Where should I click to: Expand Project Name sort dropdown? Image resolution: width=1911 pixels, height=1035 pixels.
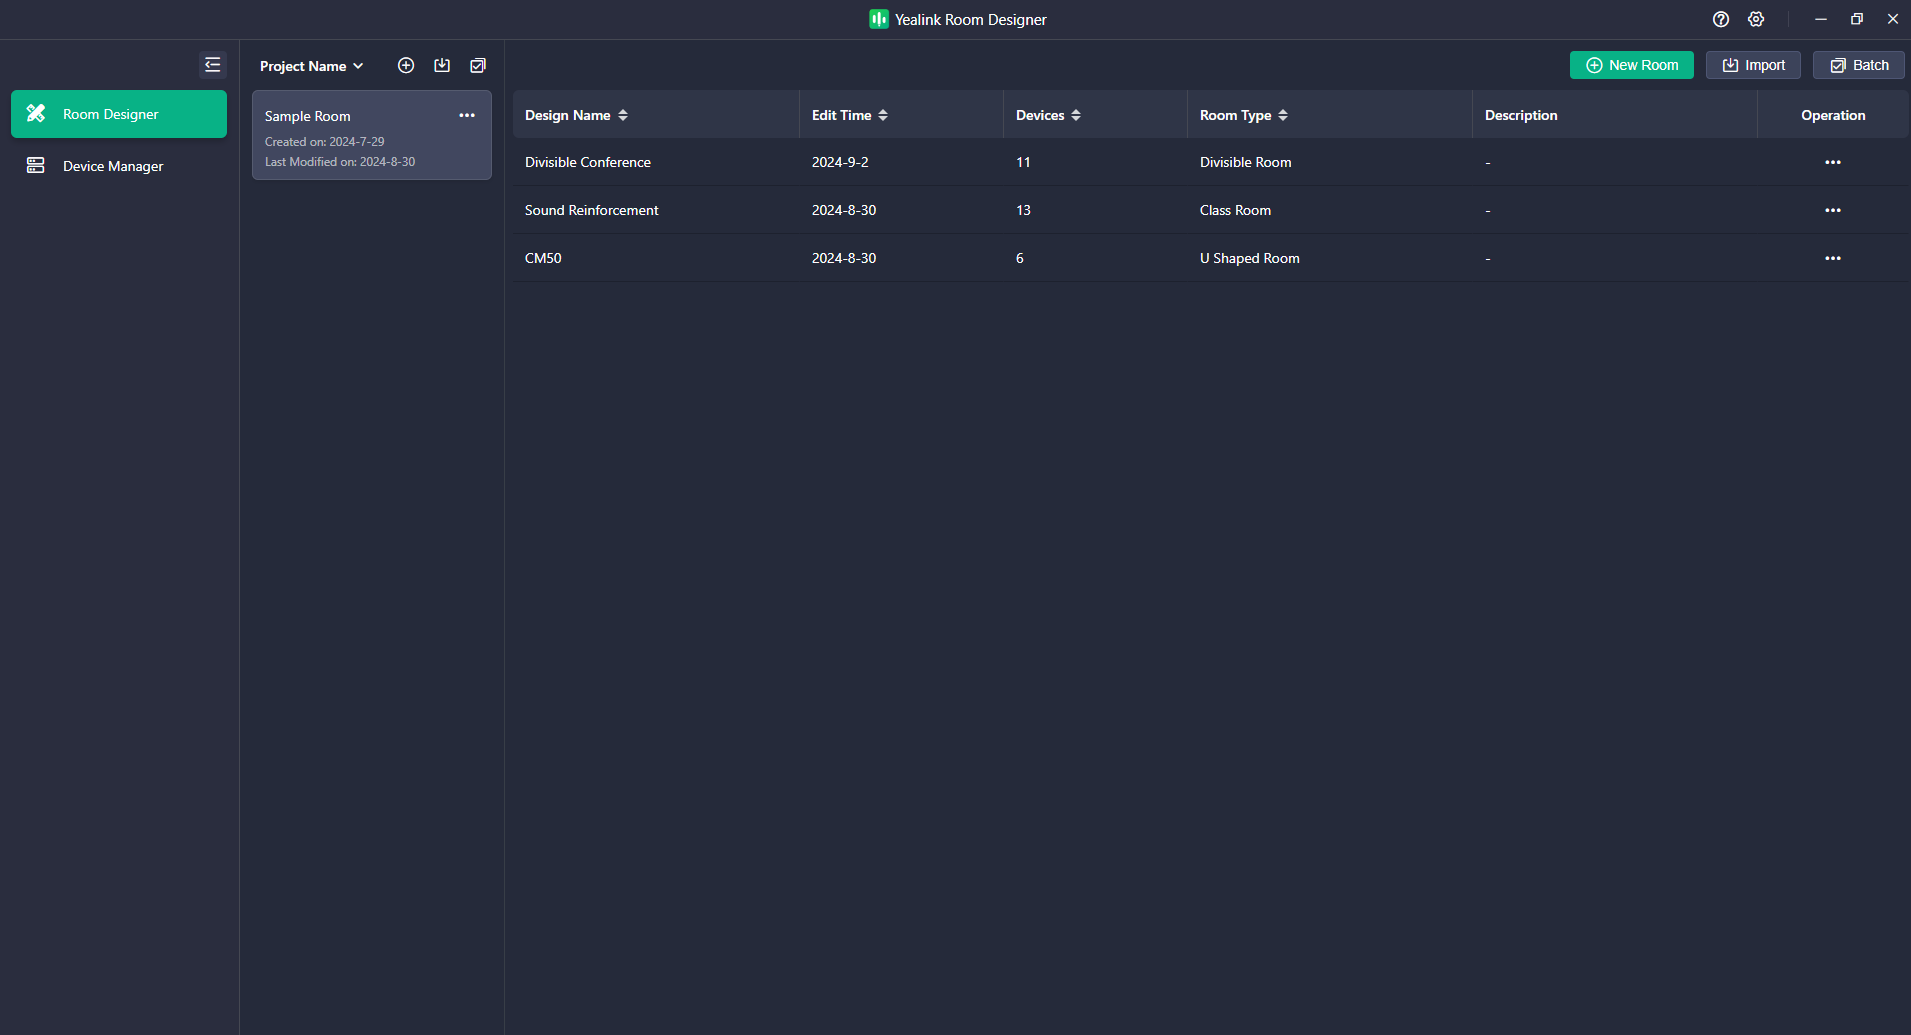[311, 66]
